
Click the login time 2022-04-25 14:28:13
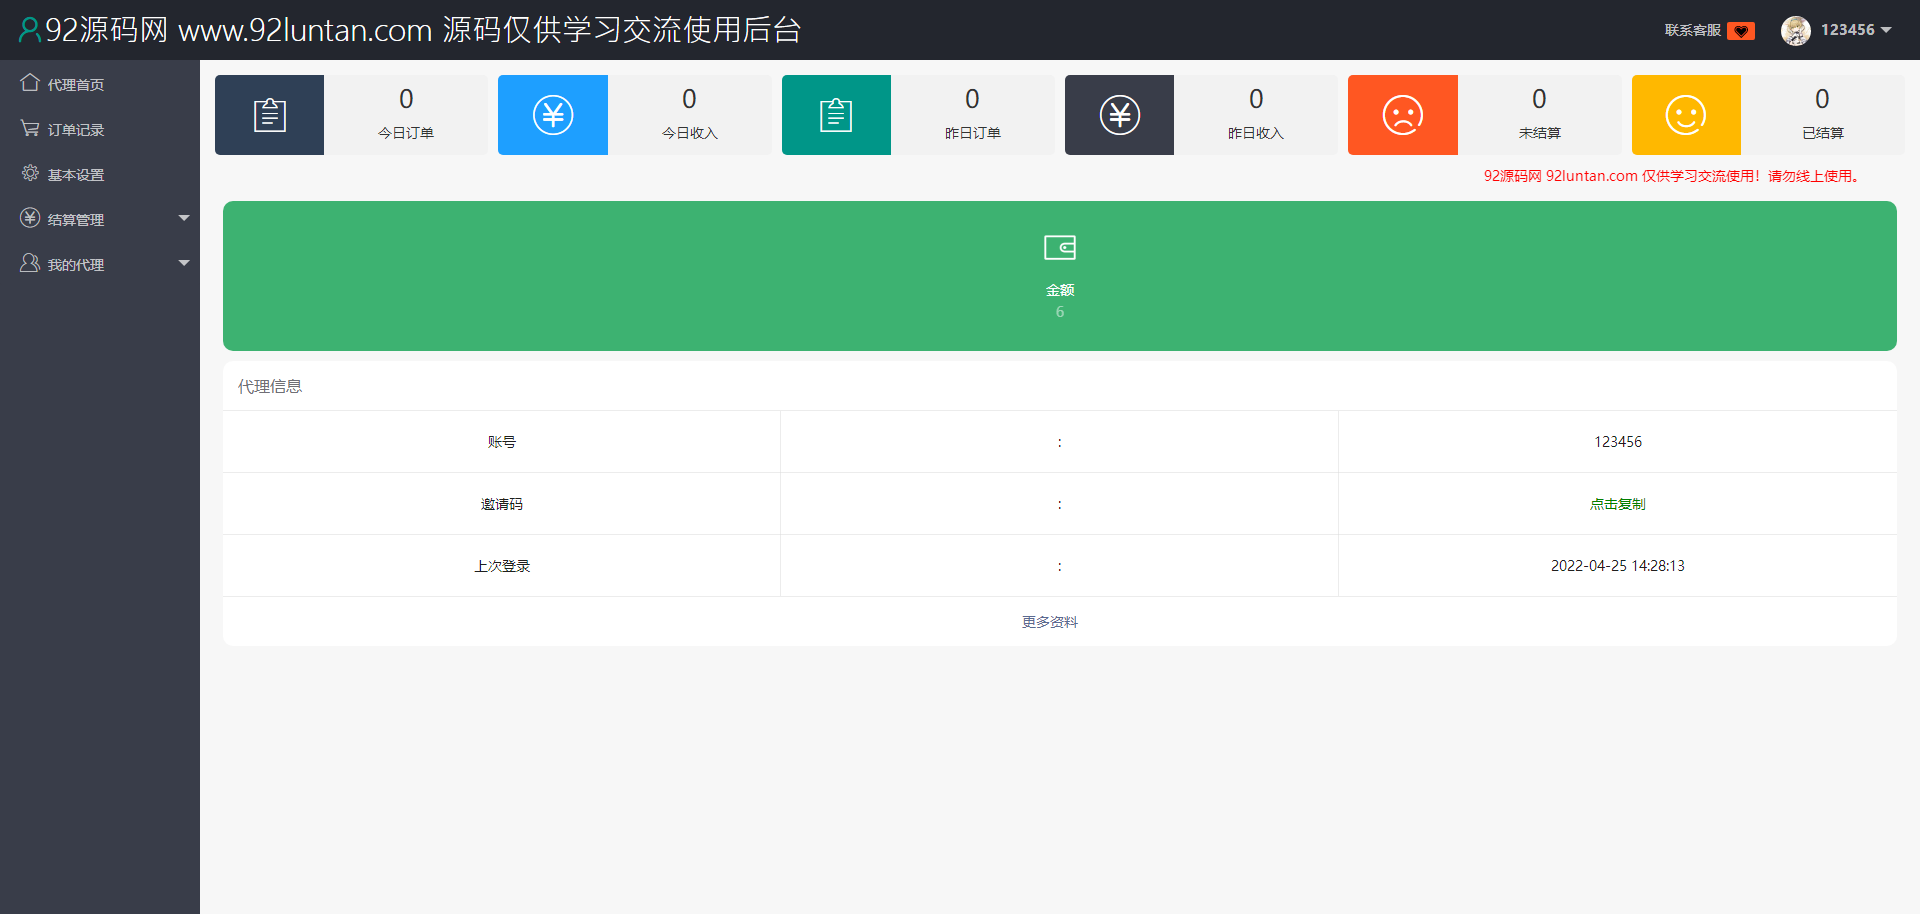[x=1618, y=566]
